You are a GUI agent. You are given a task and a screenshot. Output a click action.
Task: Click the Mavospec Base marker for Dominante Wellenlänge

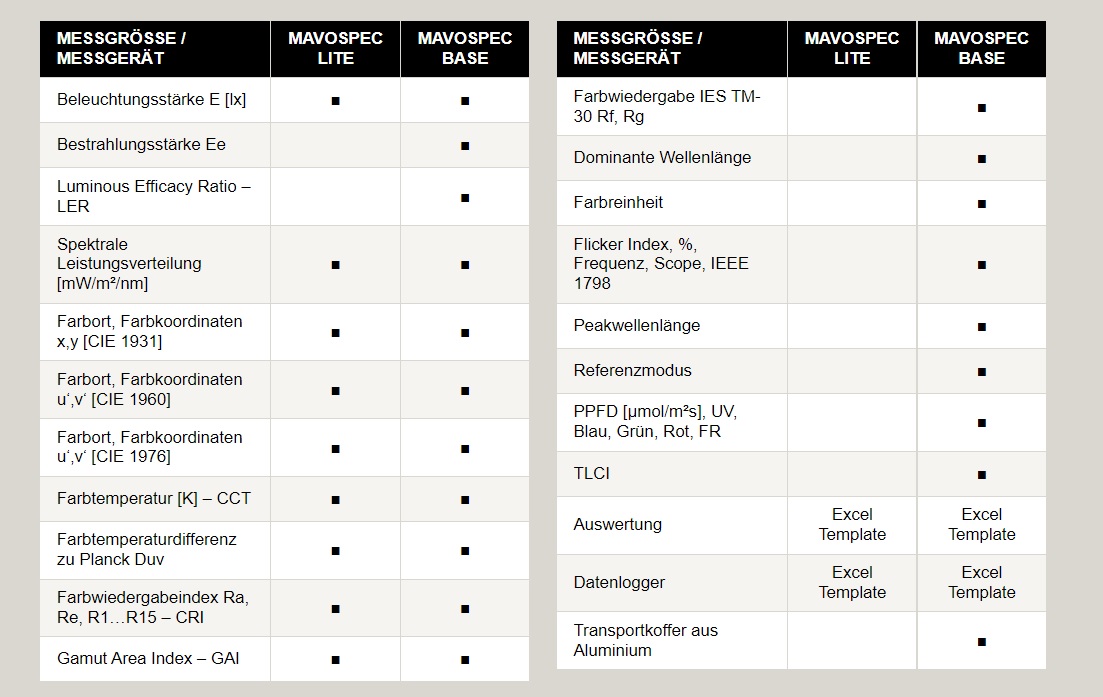[981, 159]
